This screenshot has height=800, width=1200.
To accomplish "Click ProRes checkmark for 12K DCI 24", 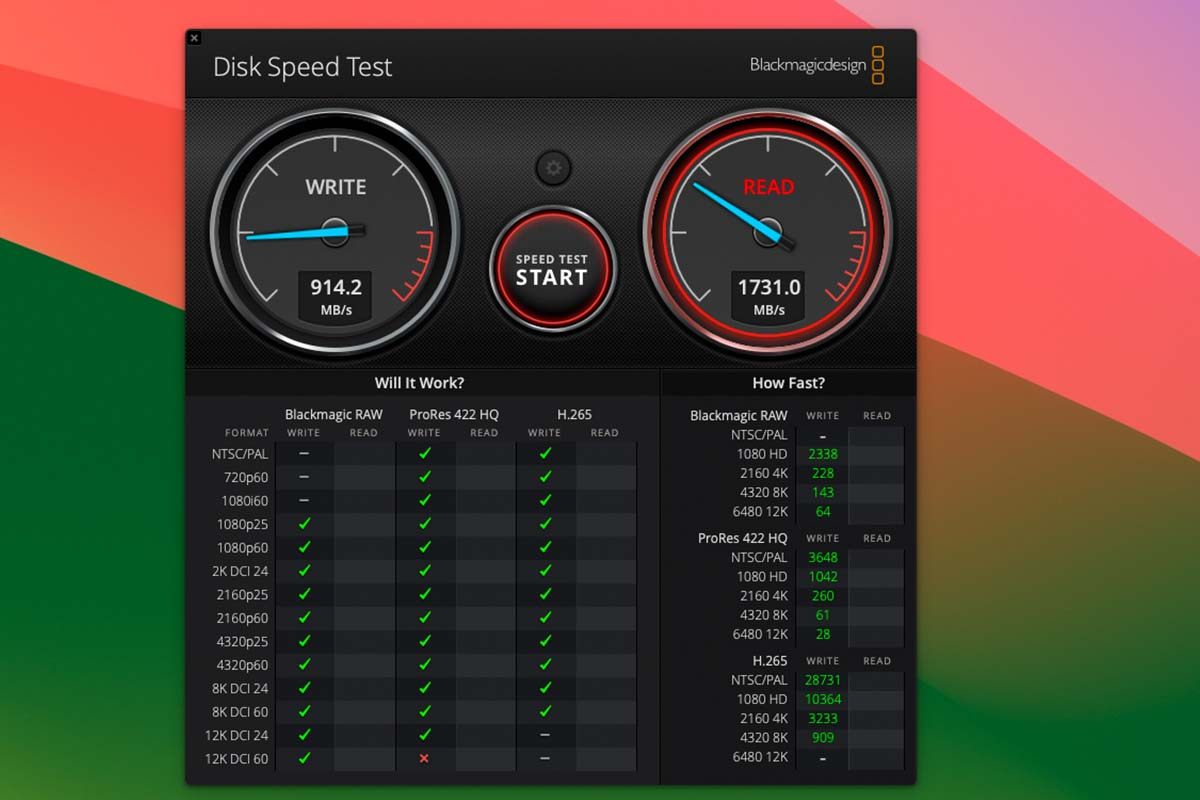I will point(424,735).
